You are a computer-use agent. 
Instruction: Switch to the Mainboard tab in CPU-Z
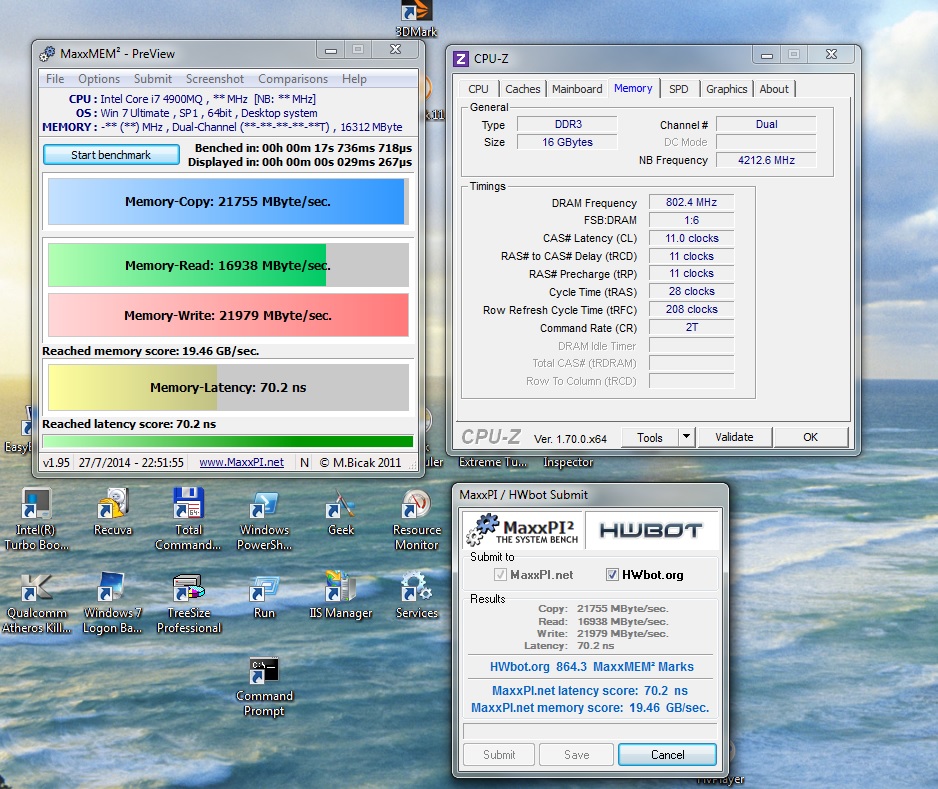(577, 89)
